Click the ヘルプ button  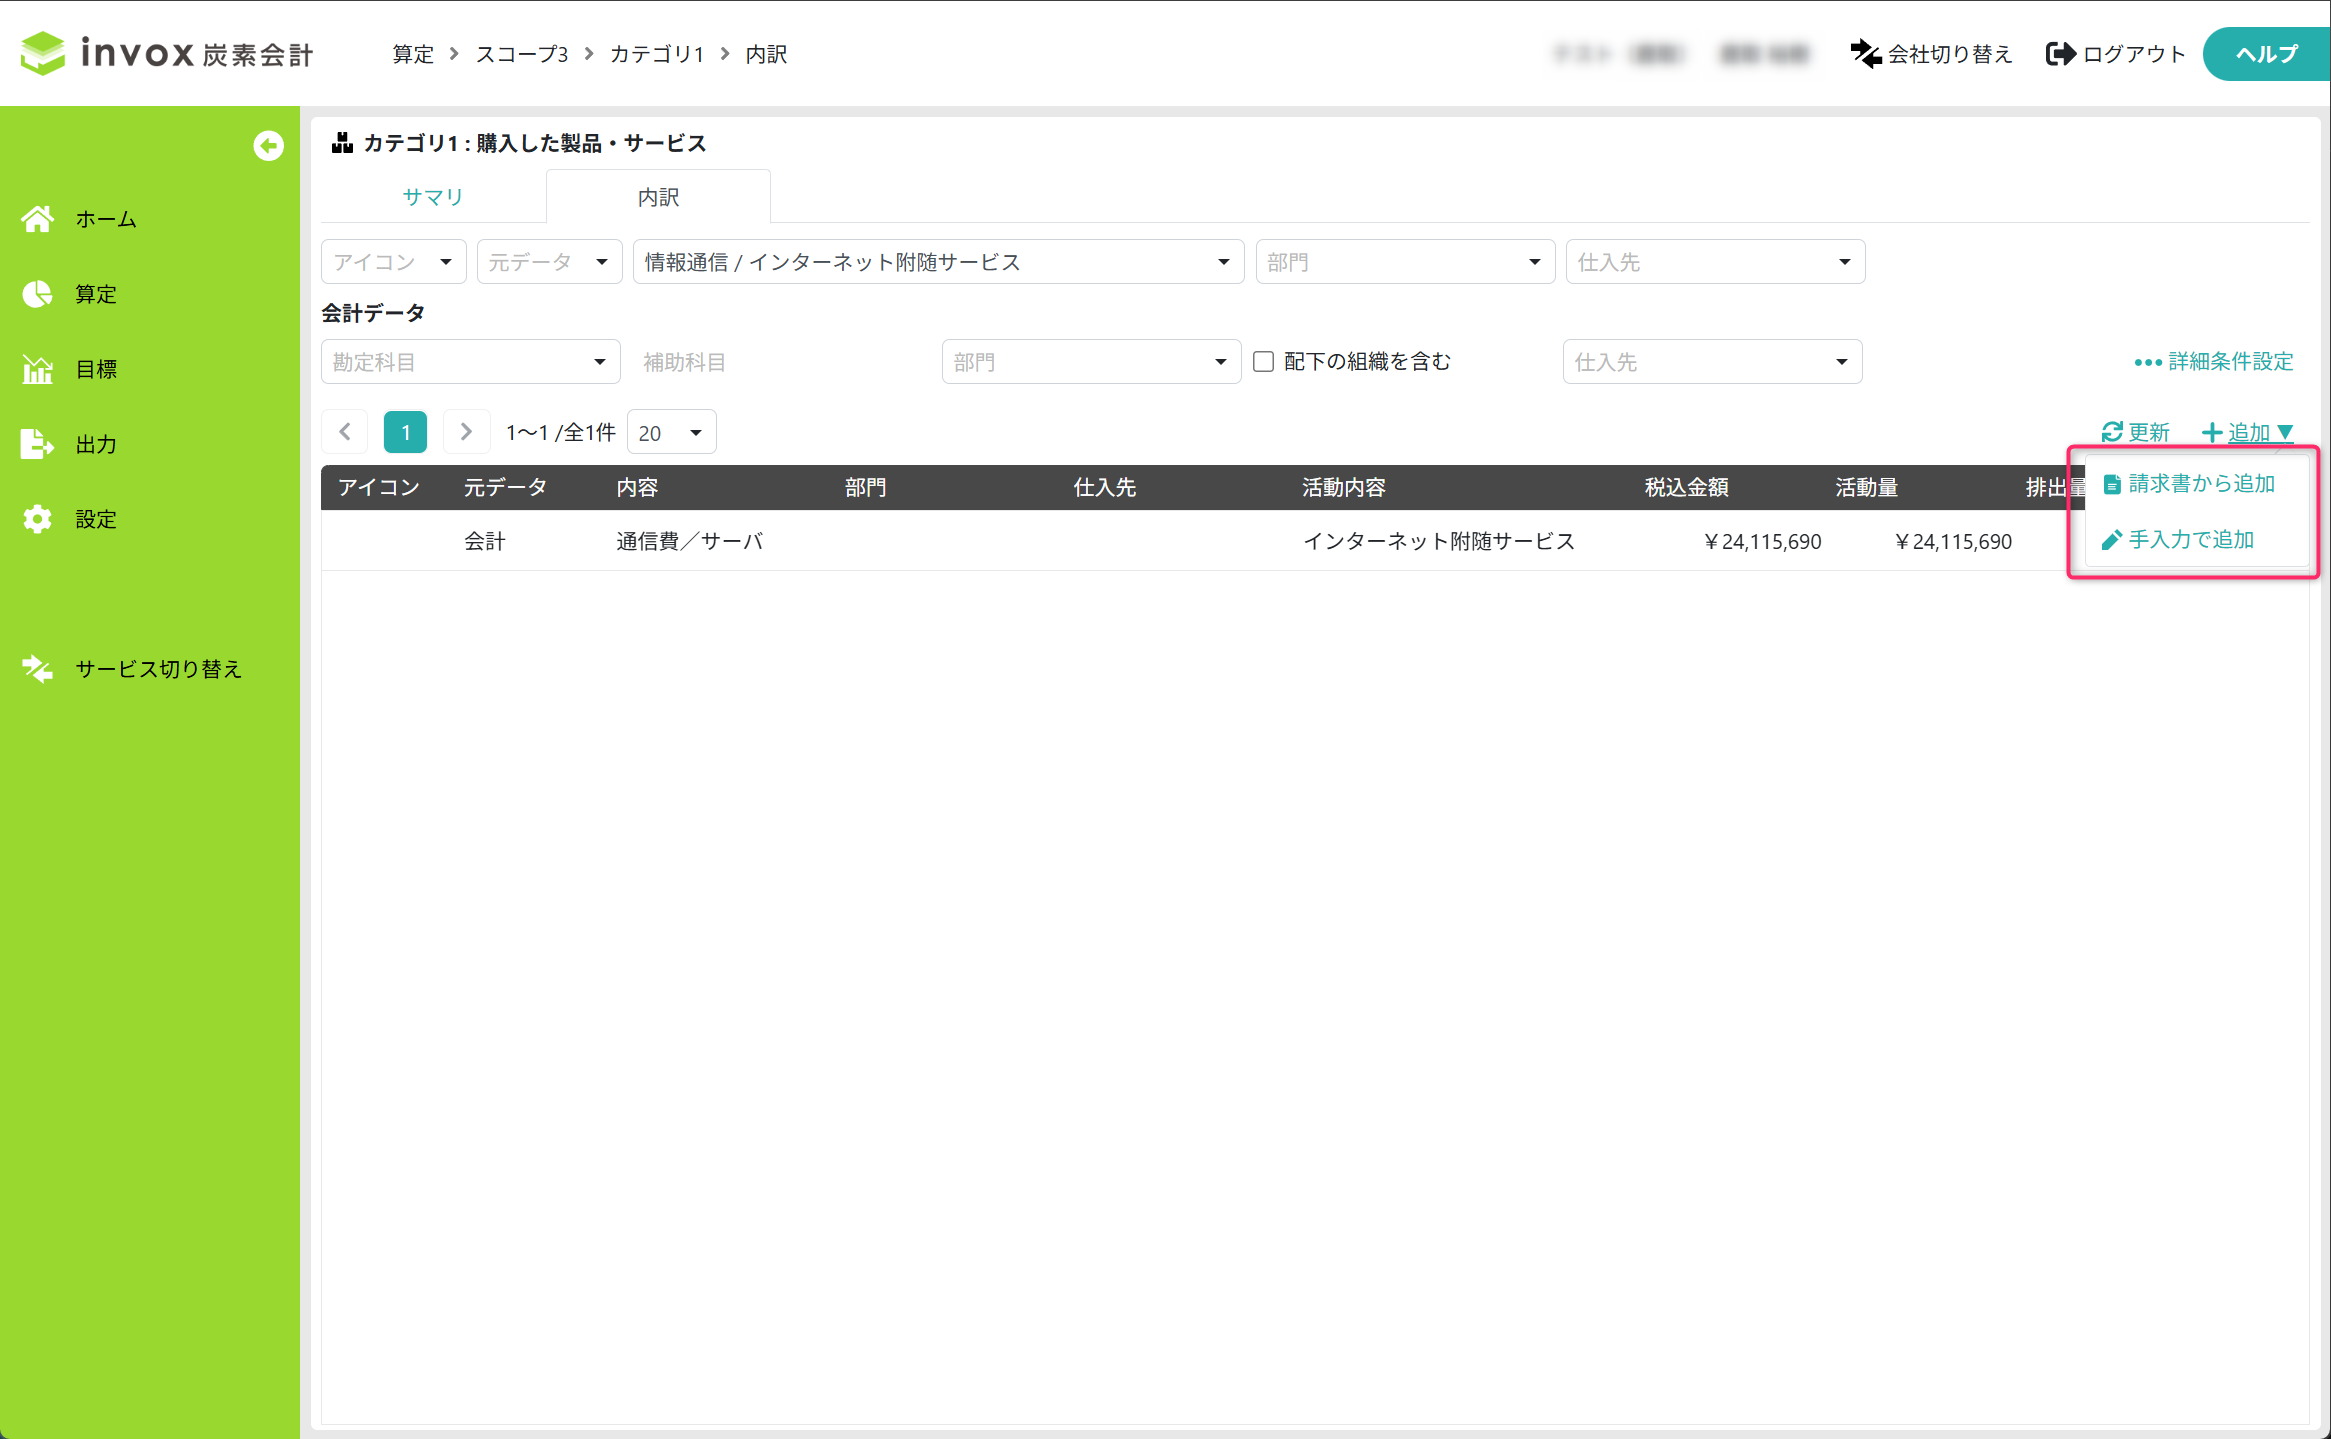[x=2265, y=54]
